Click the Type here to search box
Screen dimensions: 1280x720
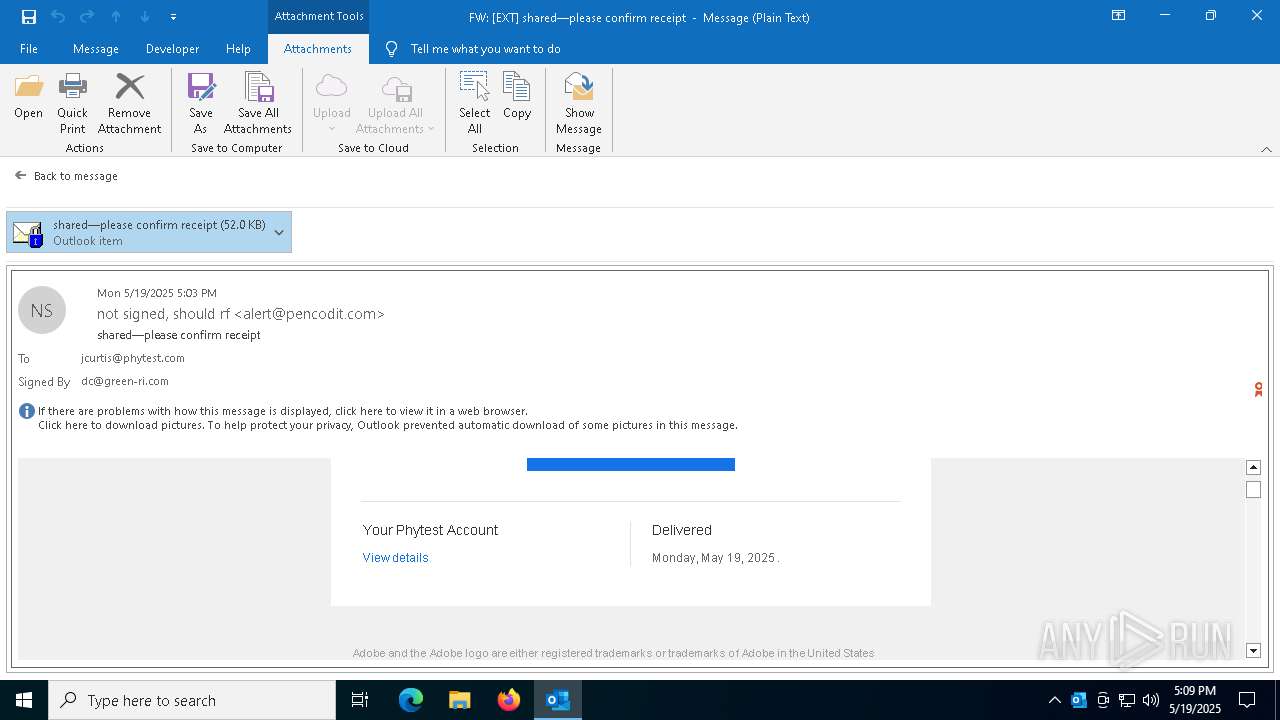pos(192,700)
